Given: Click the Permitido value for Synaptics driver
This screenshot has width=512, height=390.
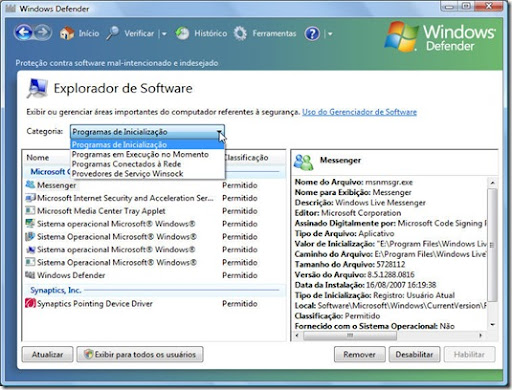Looking at the screenshot, I should tap(240, 304).
